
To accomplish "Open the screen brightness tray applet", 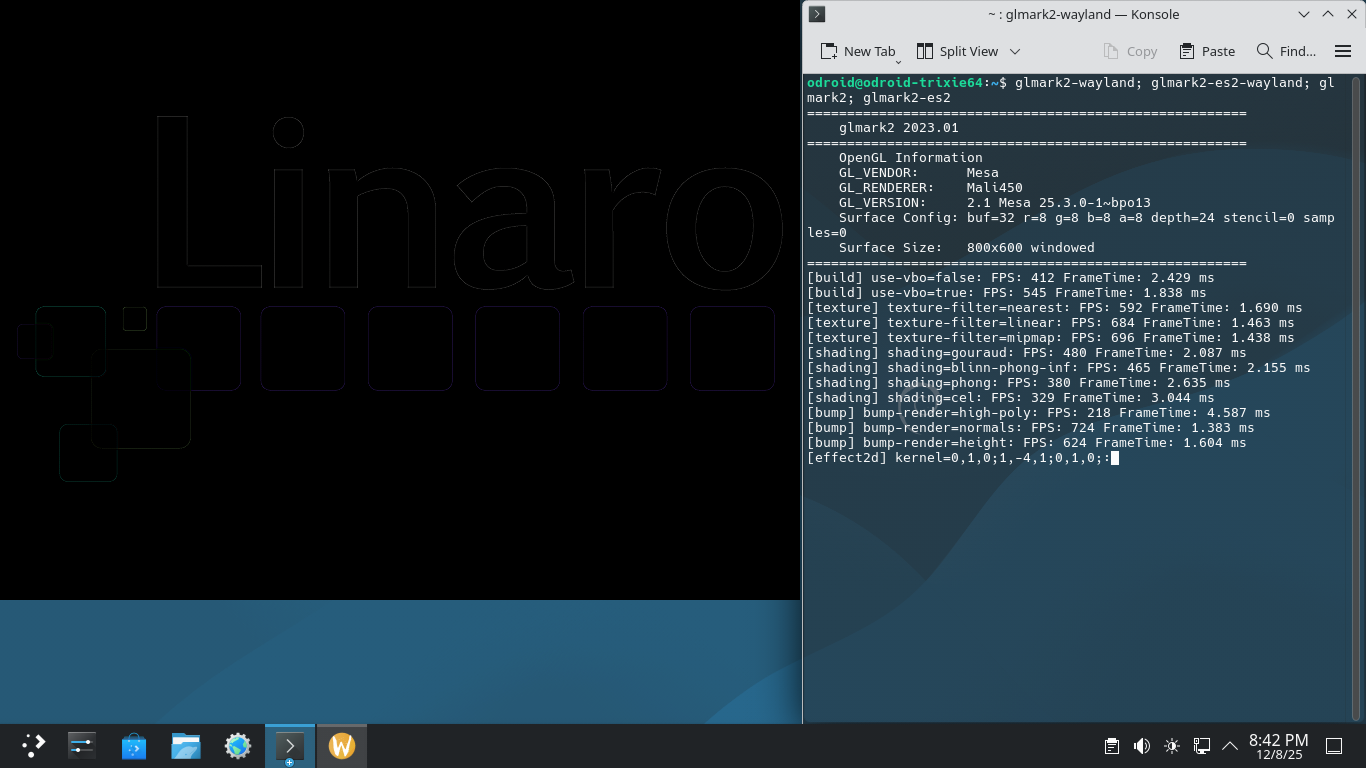I will click(1172, 746).
